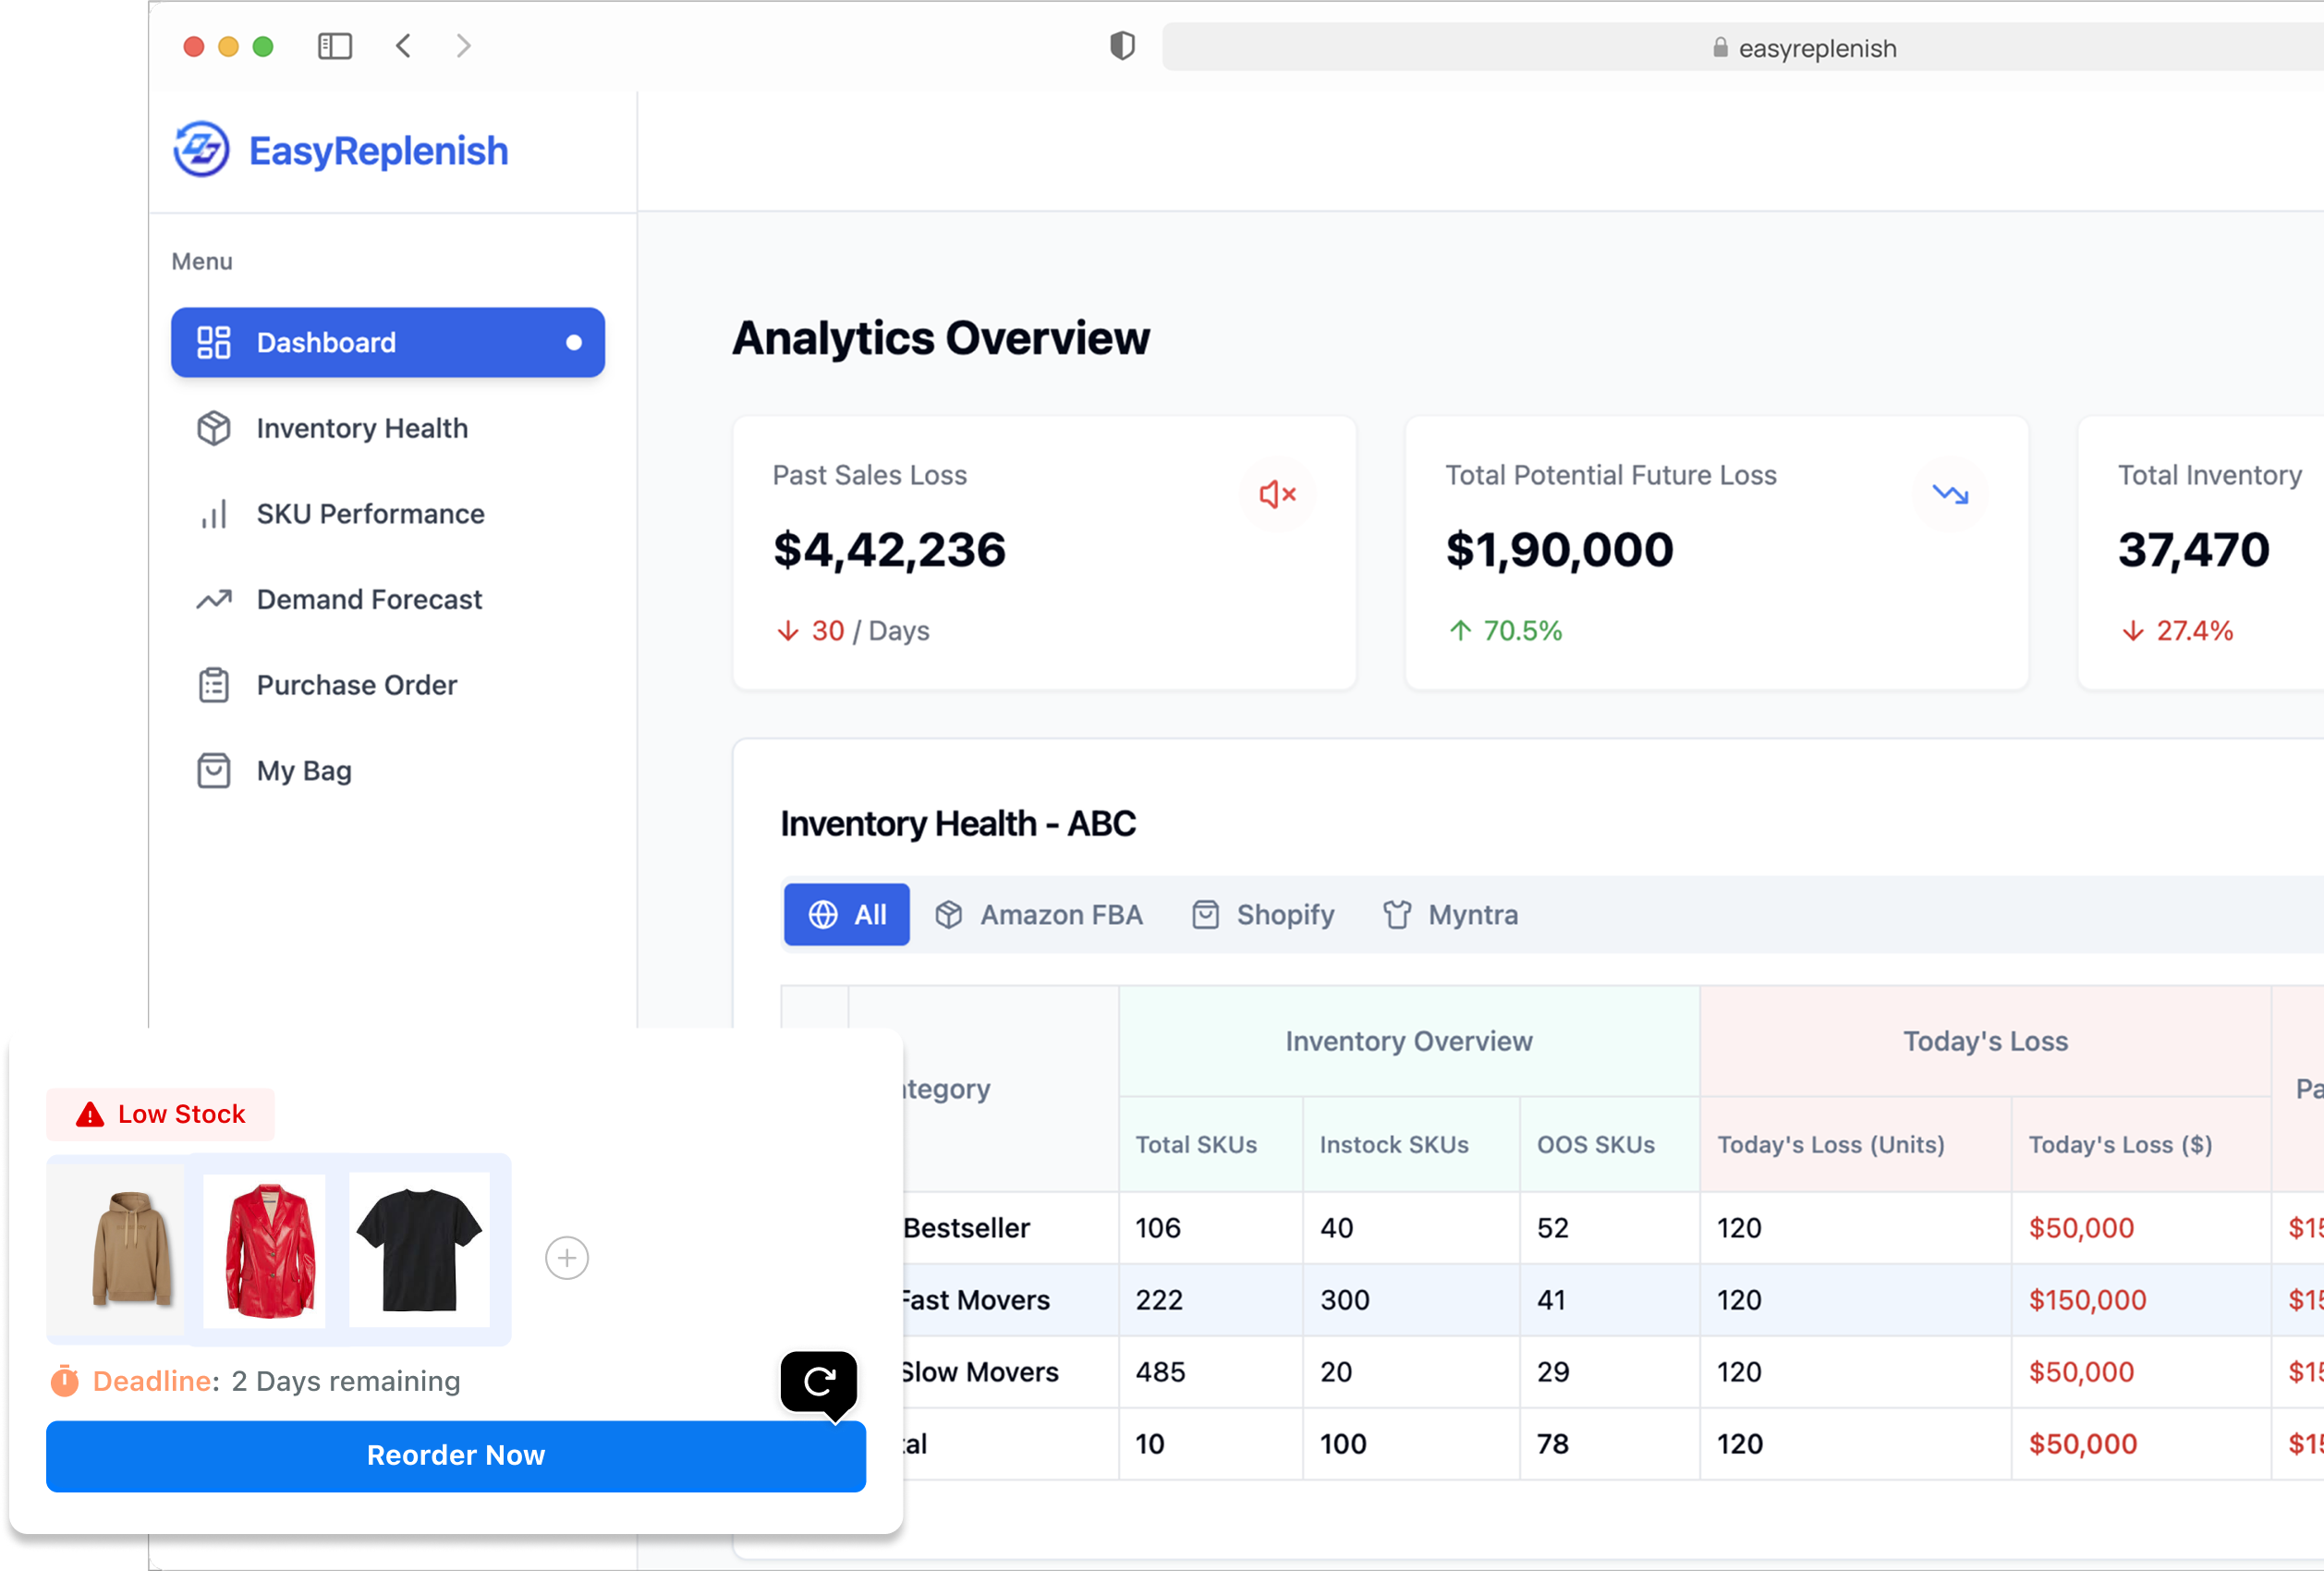Click the black refresh icon button
2324x1571 pixels.
point(819,1382)
